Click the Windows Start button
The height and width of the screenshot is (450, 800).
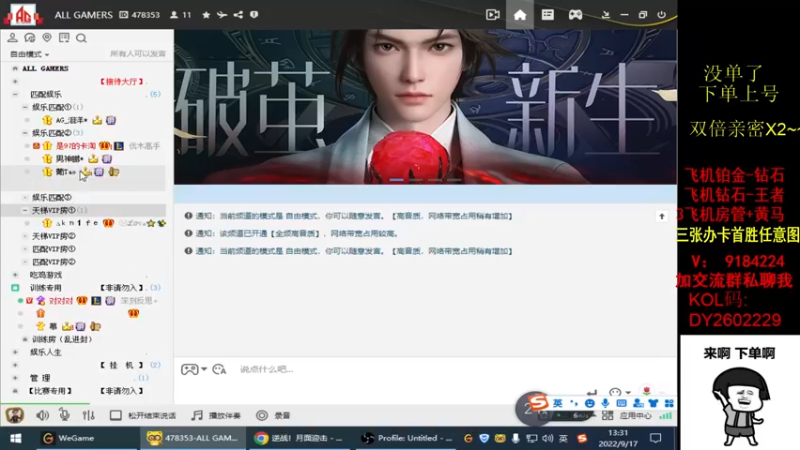16,438
